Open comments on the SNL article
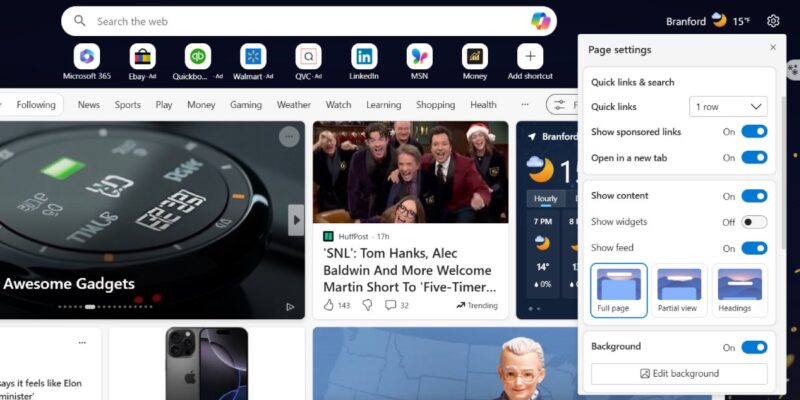This screenshot has height=400, width=800. tap(390, 305)
